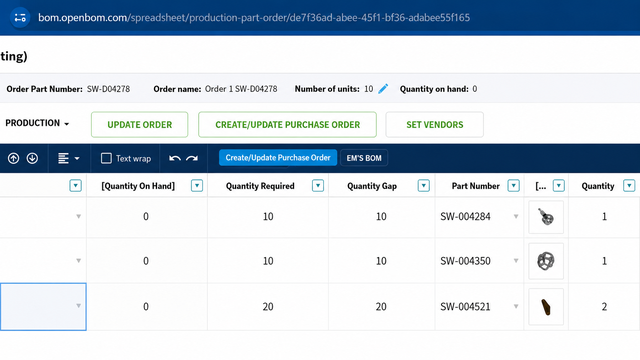This screenshot has width=640, height=360.
Task: Select Quantity Required 20 cell for SW-004521
Action: 268,307
